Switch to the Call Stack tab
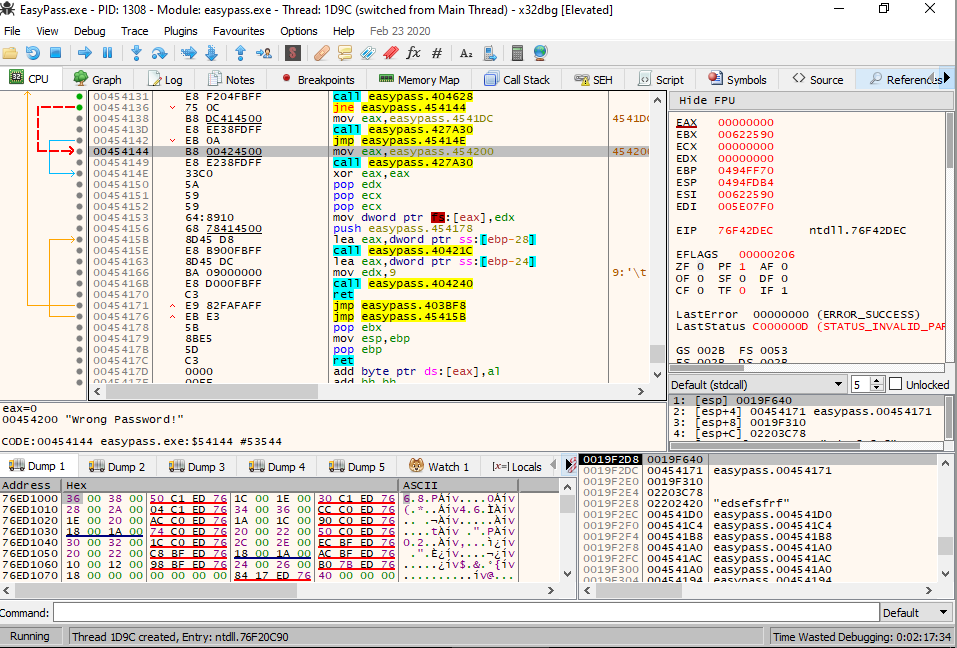 [517, 79]
